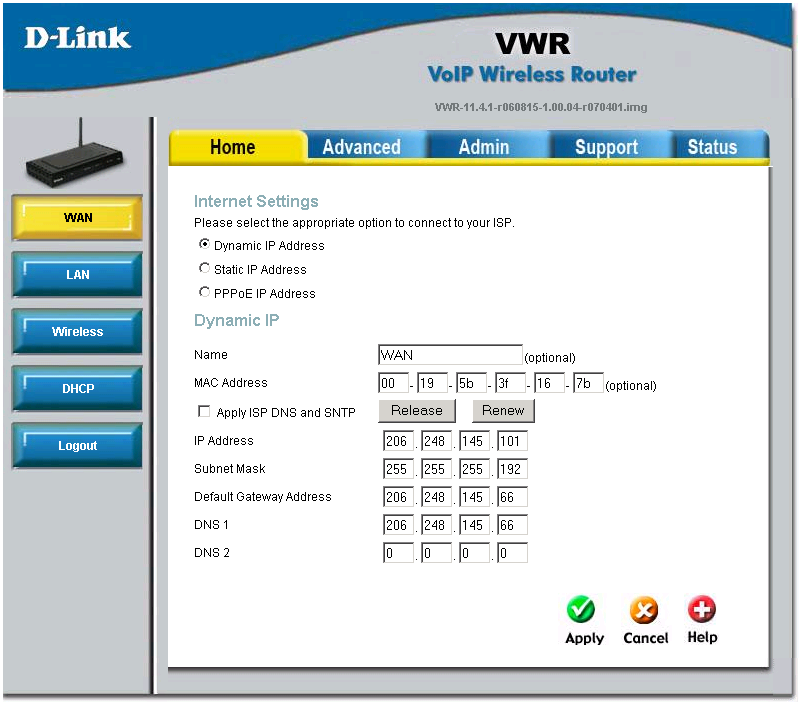The image size is (800, 703).
Task: Click Default Gateway first octet field
Action: 398,497
